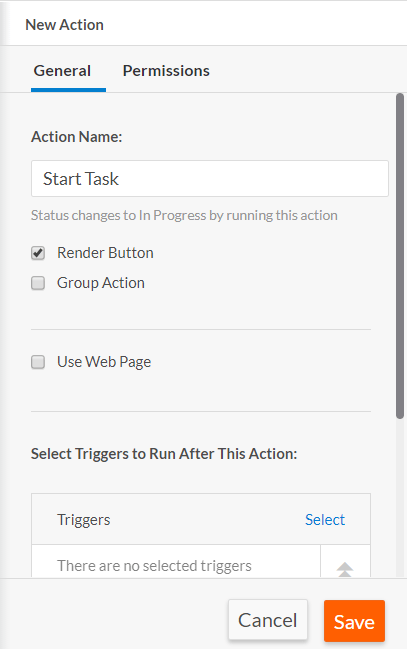Image resolution: width=407 pixels, height=649 pixels.
Task: Click the 'Group Action' label text
Action: pos(101,283)
